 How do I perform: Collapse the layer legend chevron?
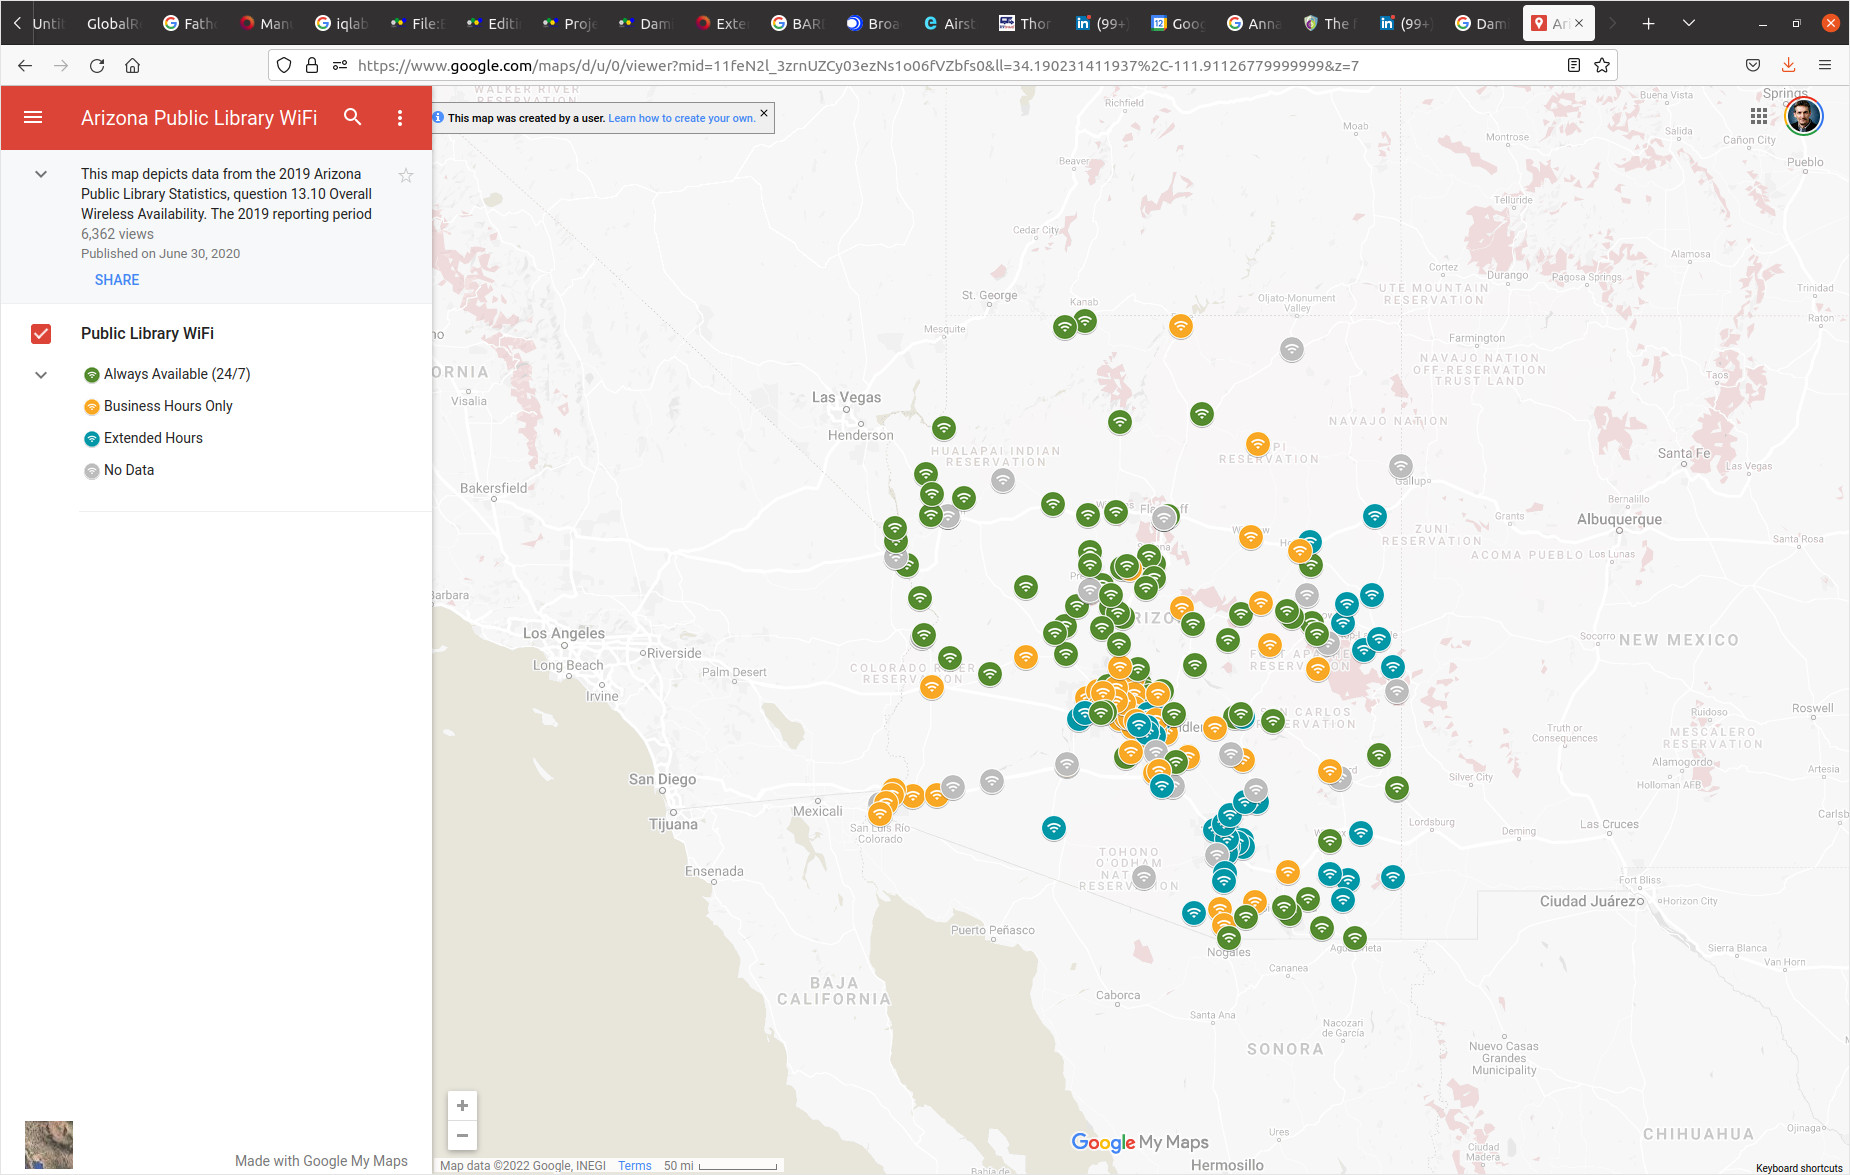(41, 375)
